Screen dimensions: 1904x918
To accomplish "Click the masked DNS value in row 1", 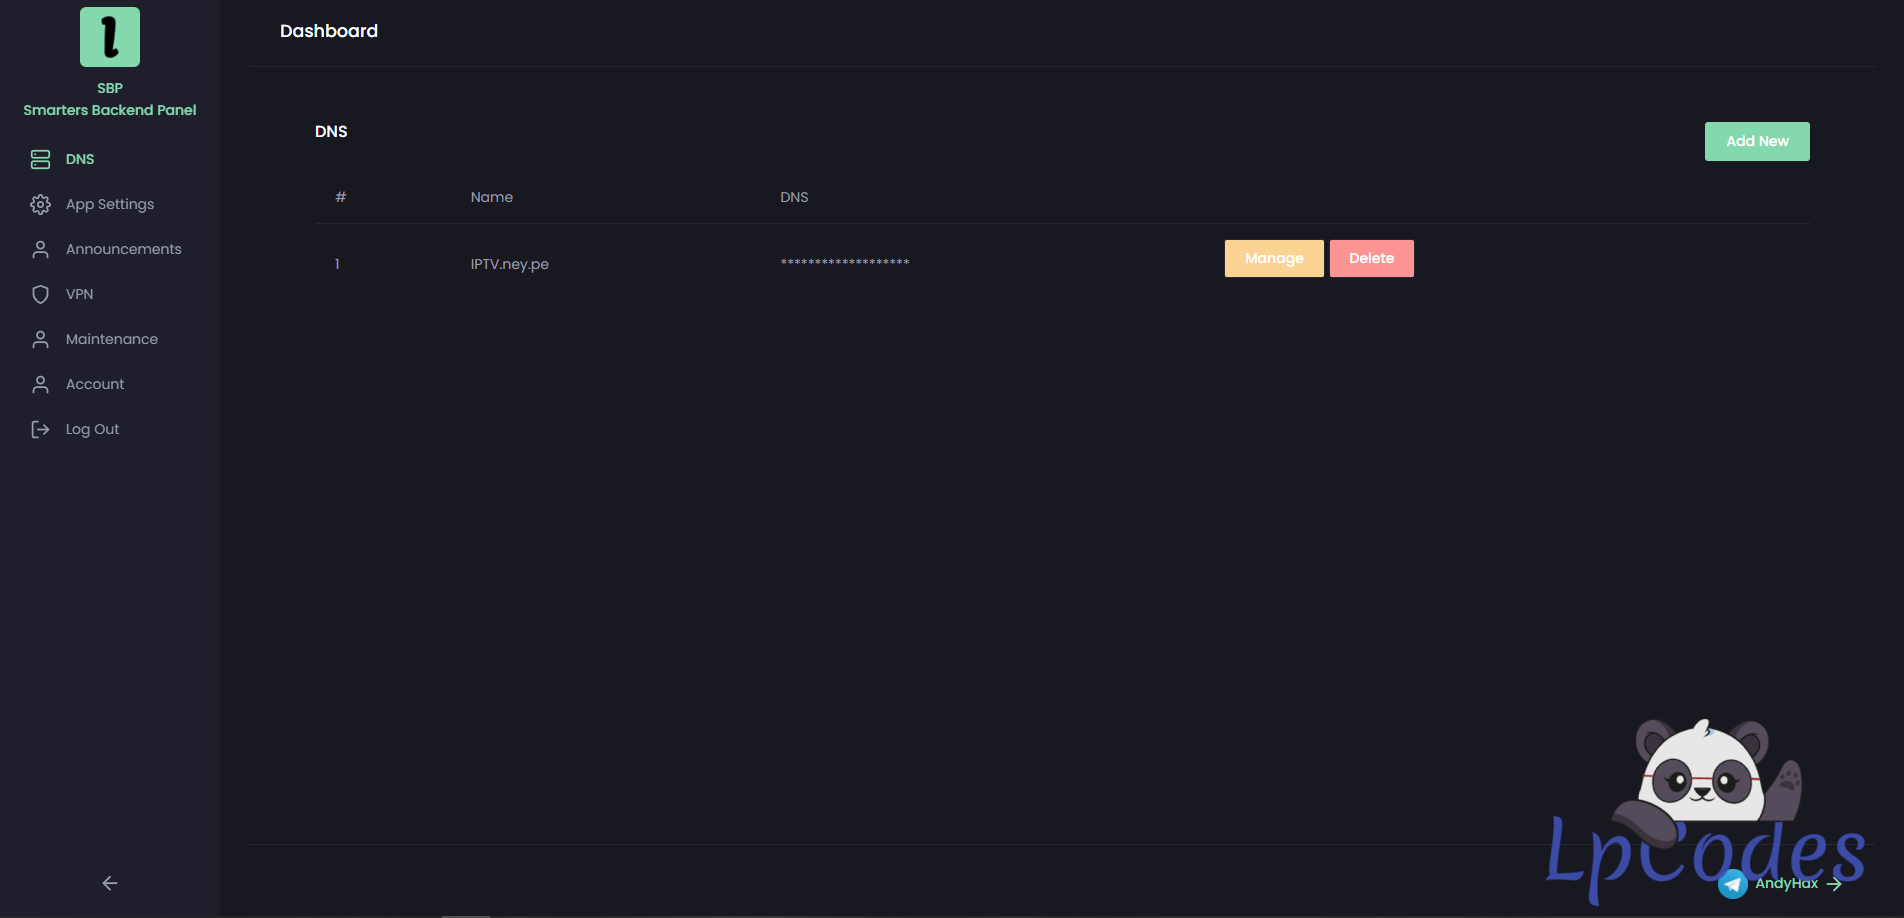I will (845, 263).
